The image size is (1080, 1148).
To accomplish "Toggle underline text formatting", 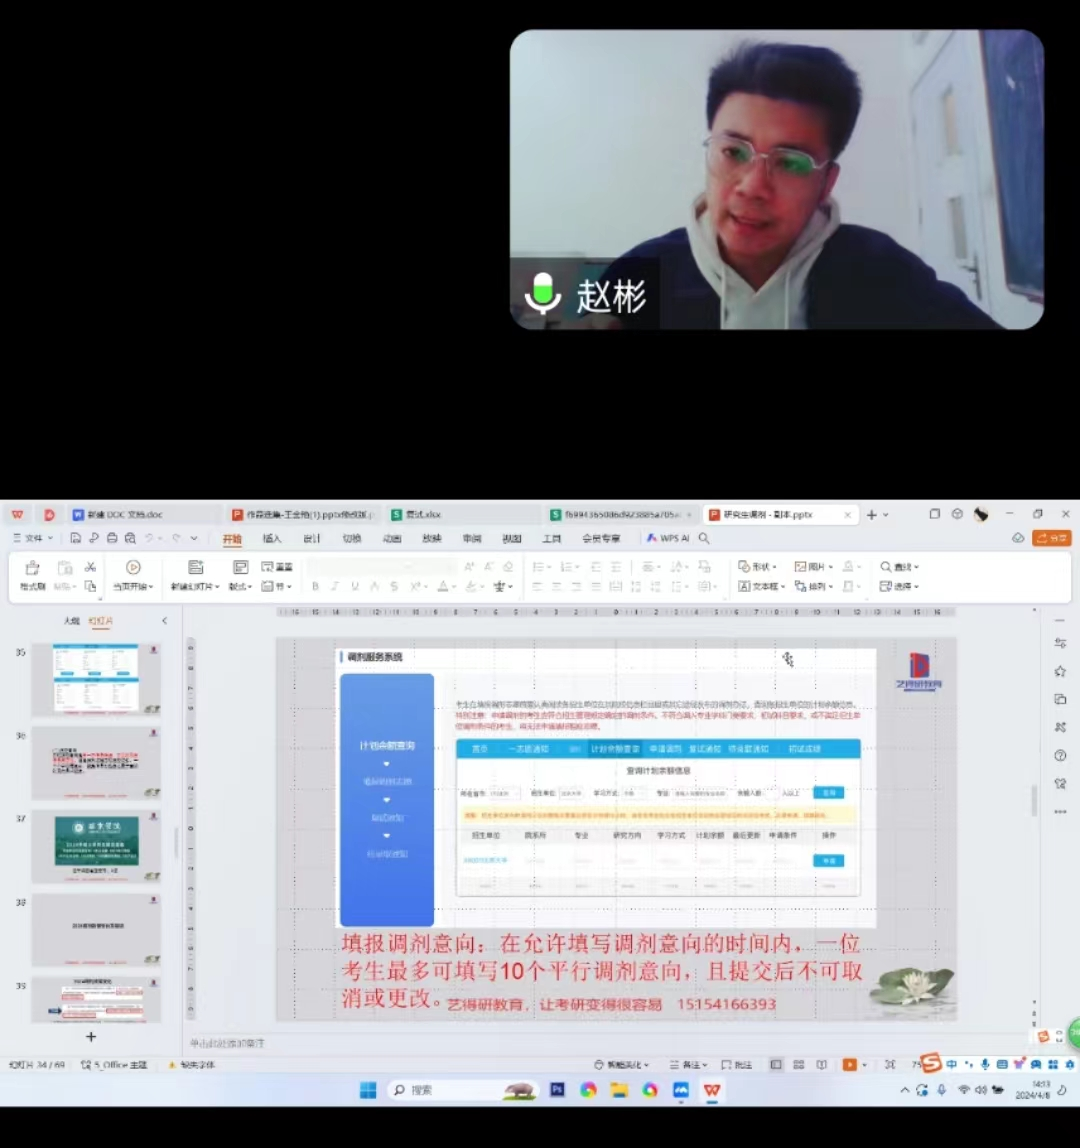I will tap(355, 587).
